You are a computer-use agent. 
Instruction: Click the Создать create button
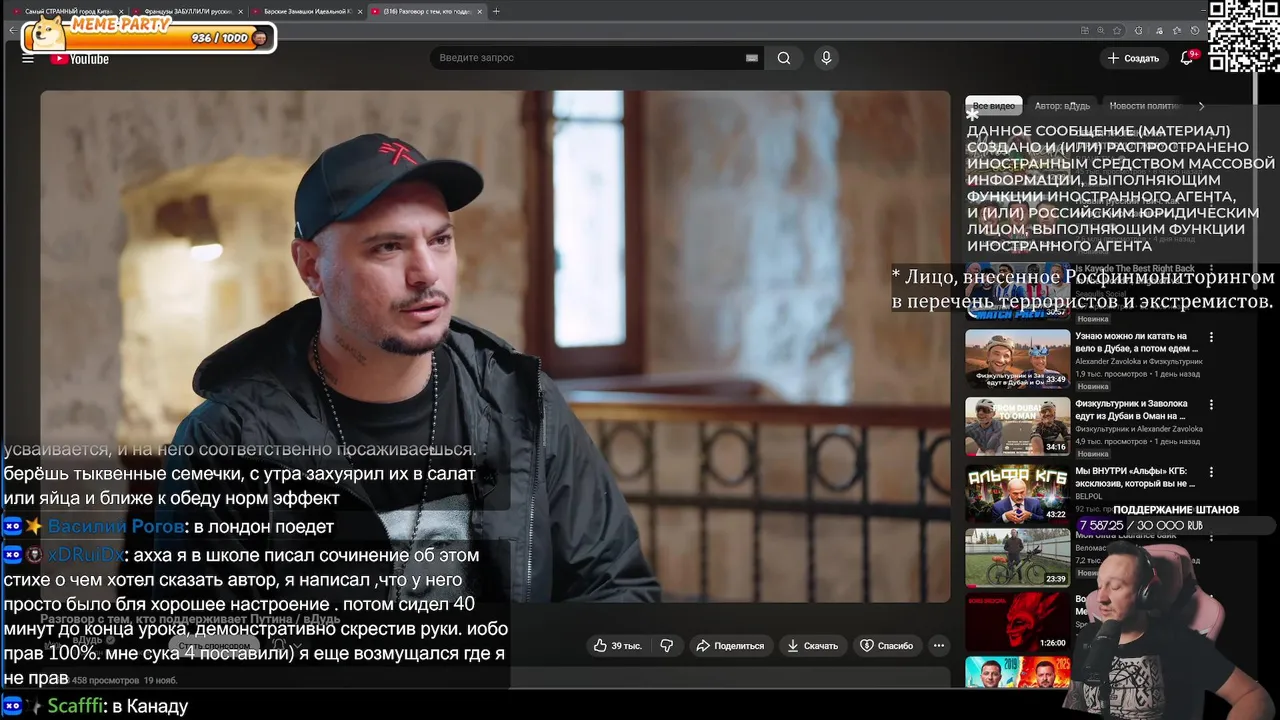click(x=1133, y=58)
